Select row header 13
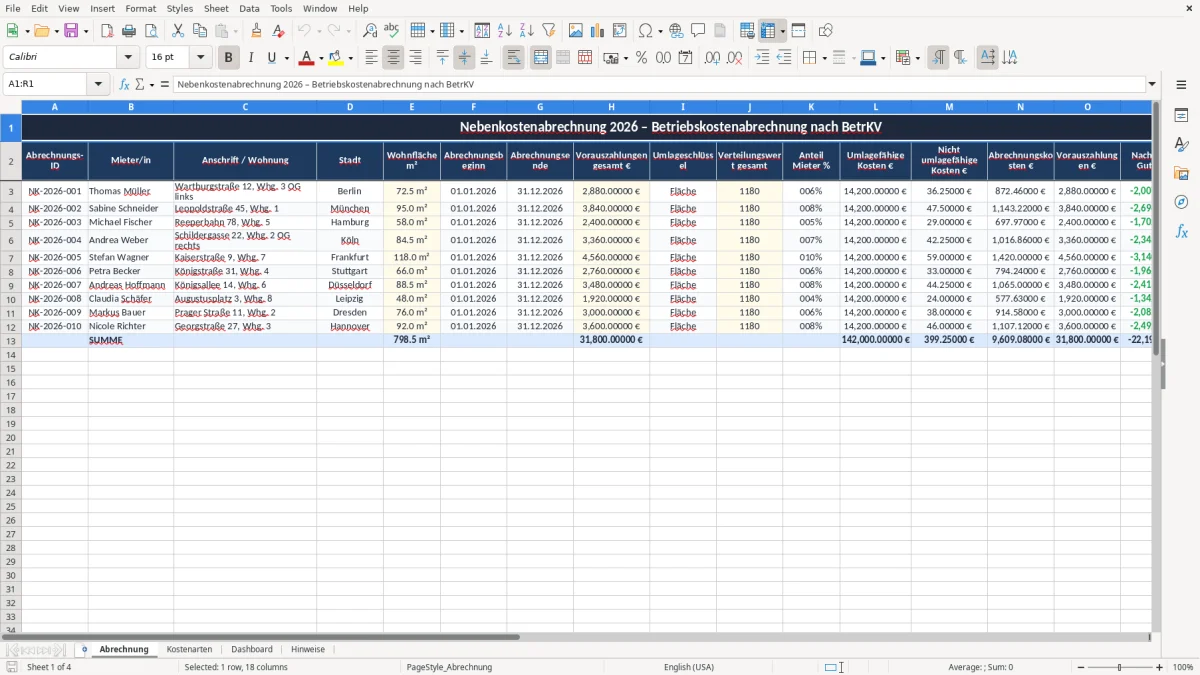Image resolution: width=1200 pixels, height=675 pixels. pos(11,340)
